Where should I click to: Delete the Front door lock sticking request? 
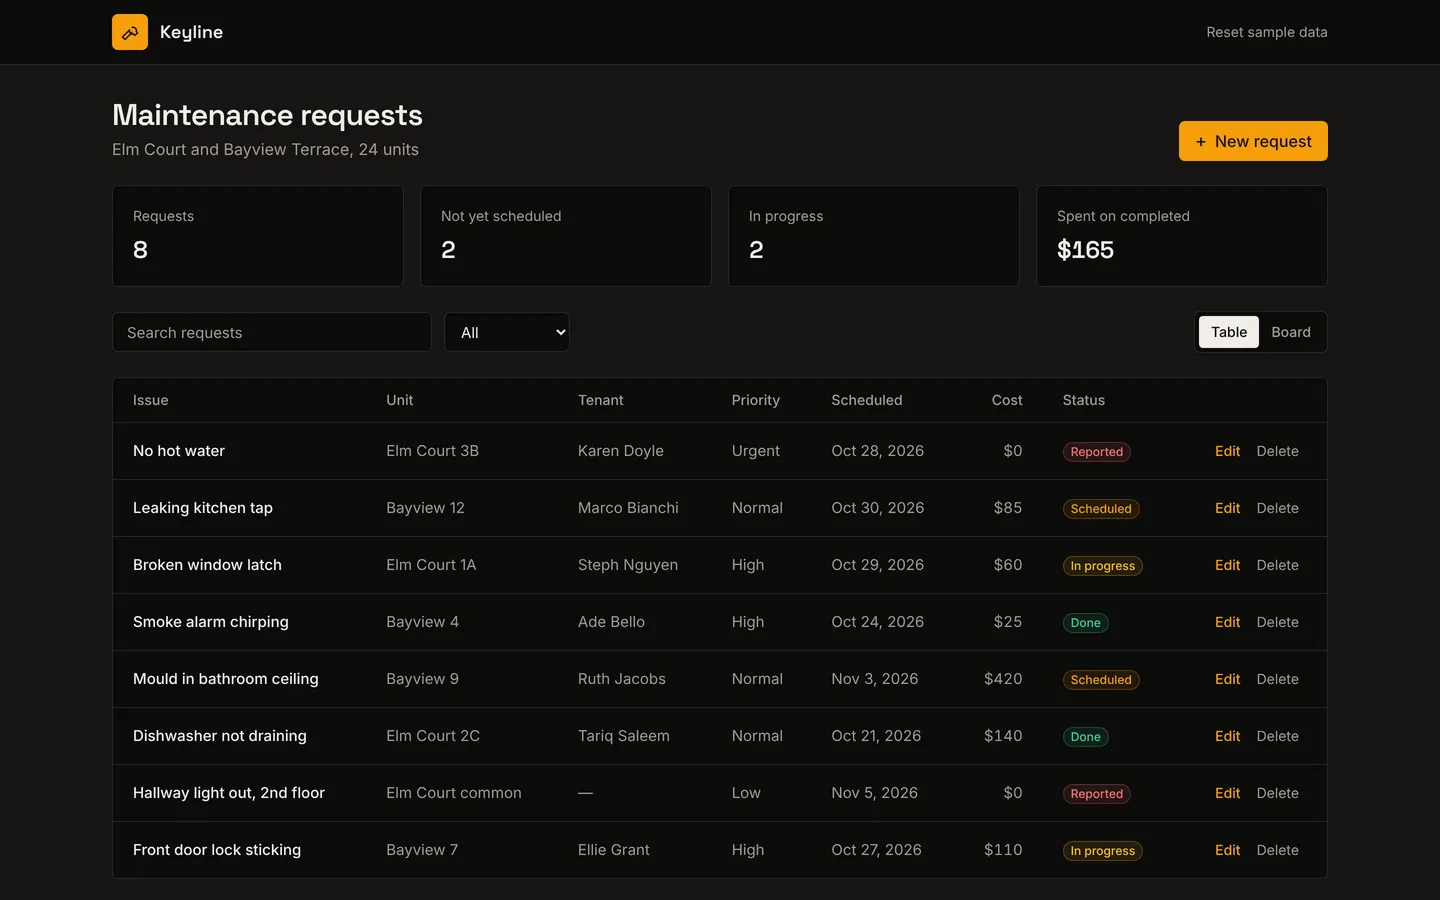1277,850
